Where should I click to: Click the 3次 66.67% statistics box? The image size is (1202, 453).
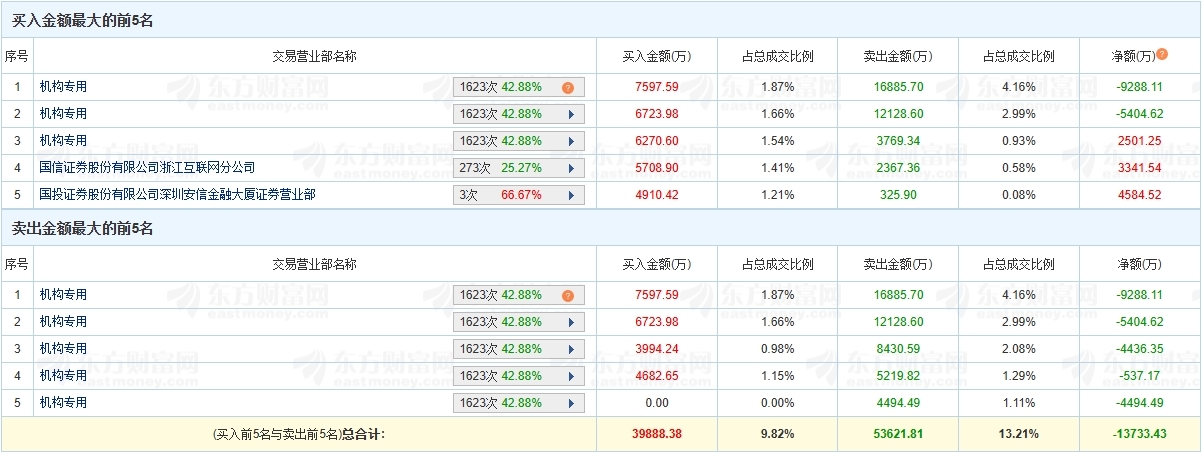(x=508, y=195)
